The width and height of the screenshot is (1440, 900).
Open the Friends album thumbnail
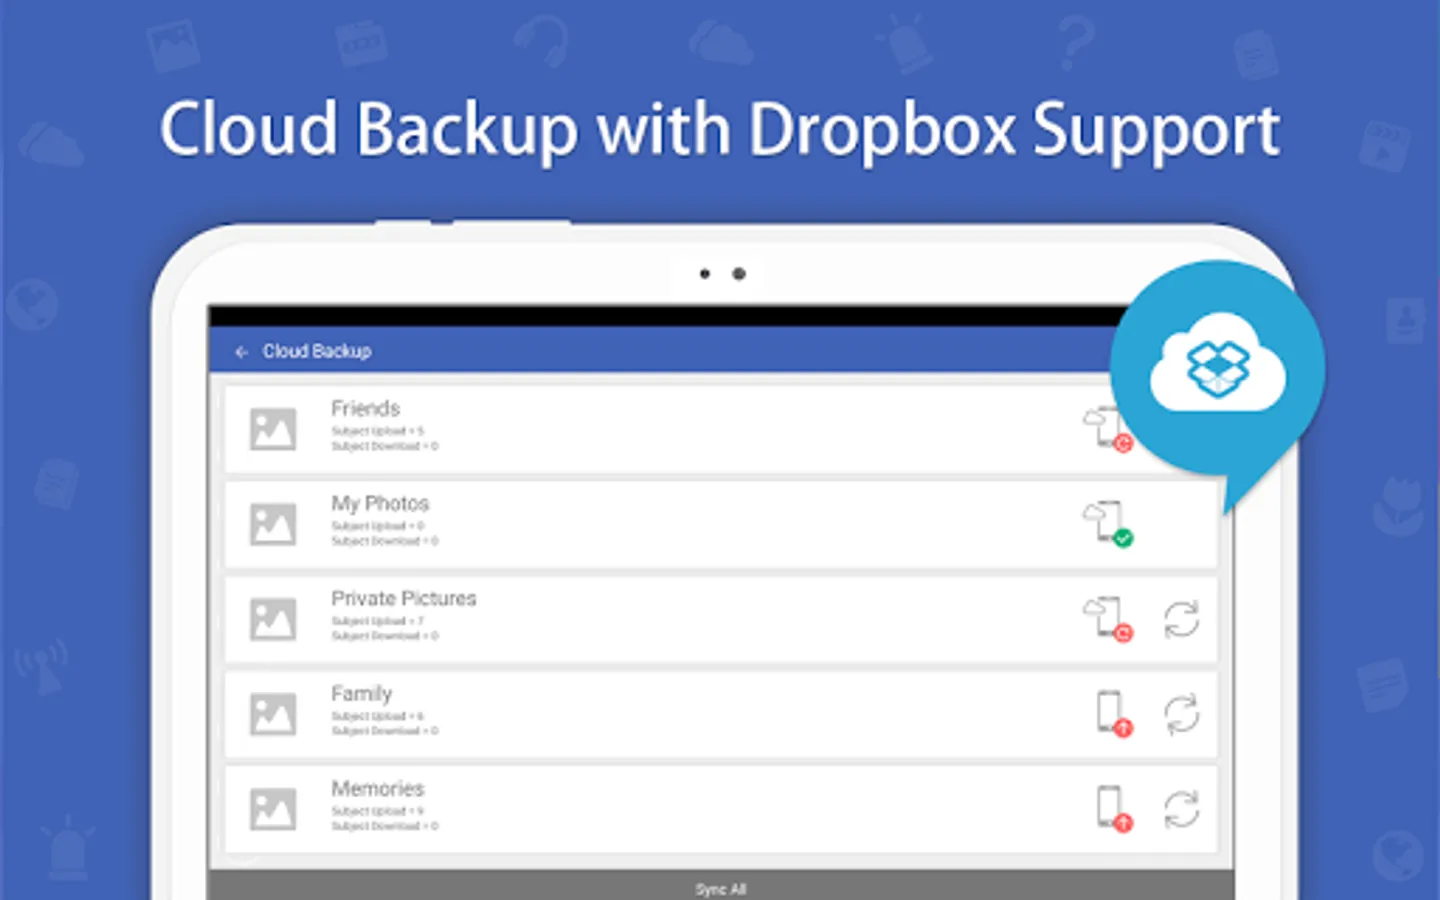[x=273, y=430]
